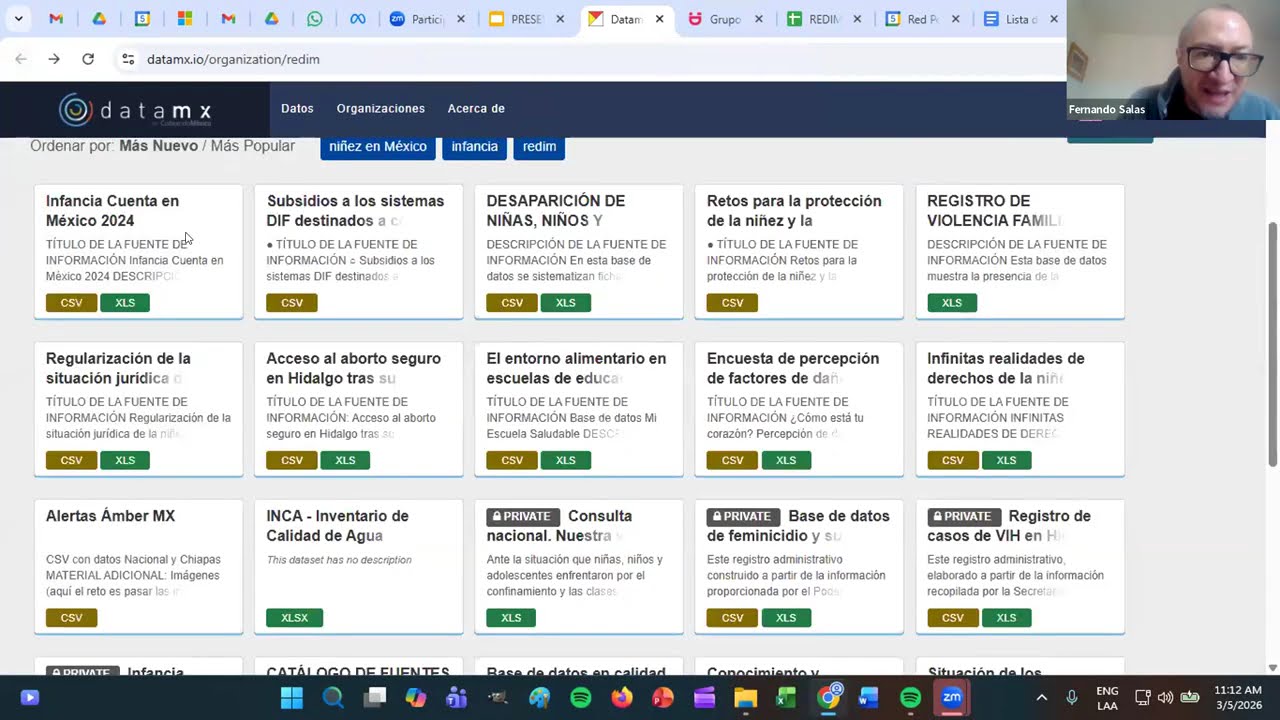Open PowerPoint from taskbar
This screenshot has width=1280, height=720.
point(663,697)
